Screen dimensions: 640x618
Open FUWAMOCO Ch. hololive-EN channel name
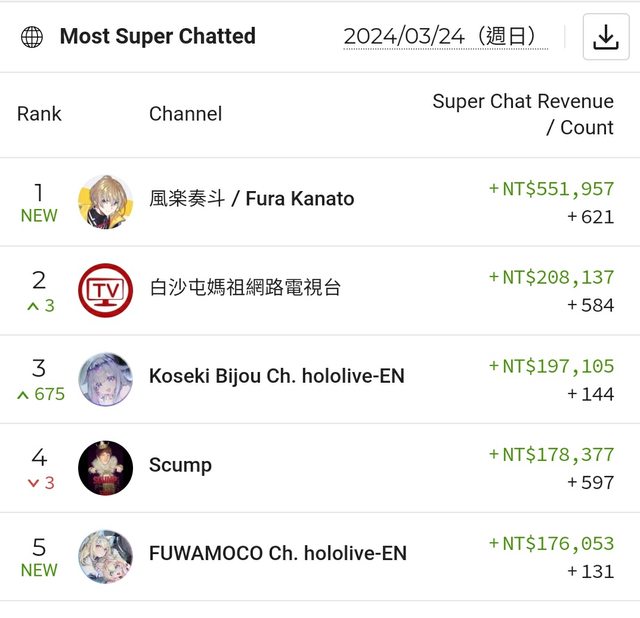tap(278, 554)
